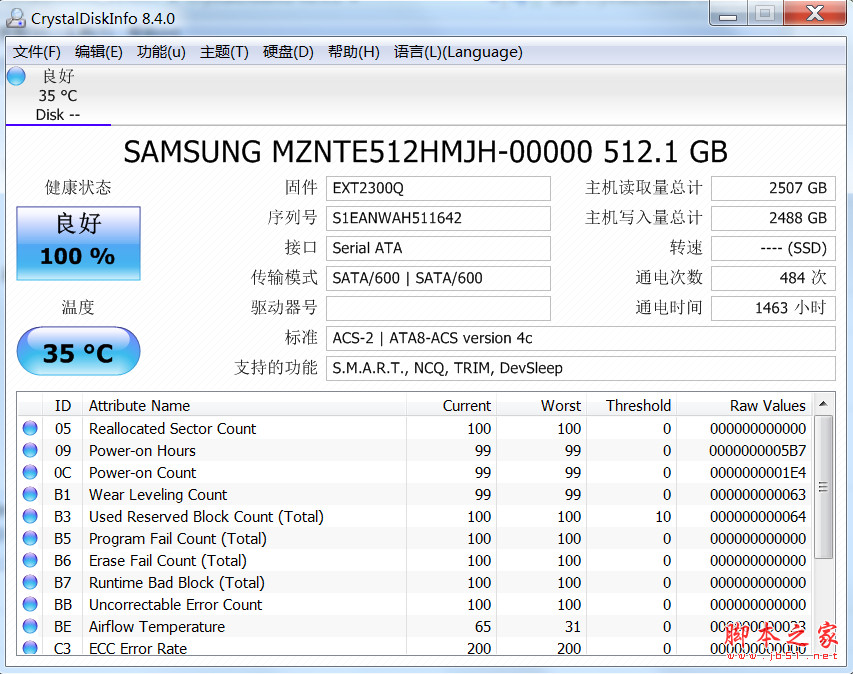The image size is (853, 674).
Task: Click the standard field ACS-2 | ATA8-ACS version 4c
Action: 580,338
